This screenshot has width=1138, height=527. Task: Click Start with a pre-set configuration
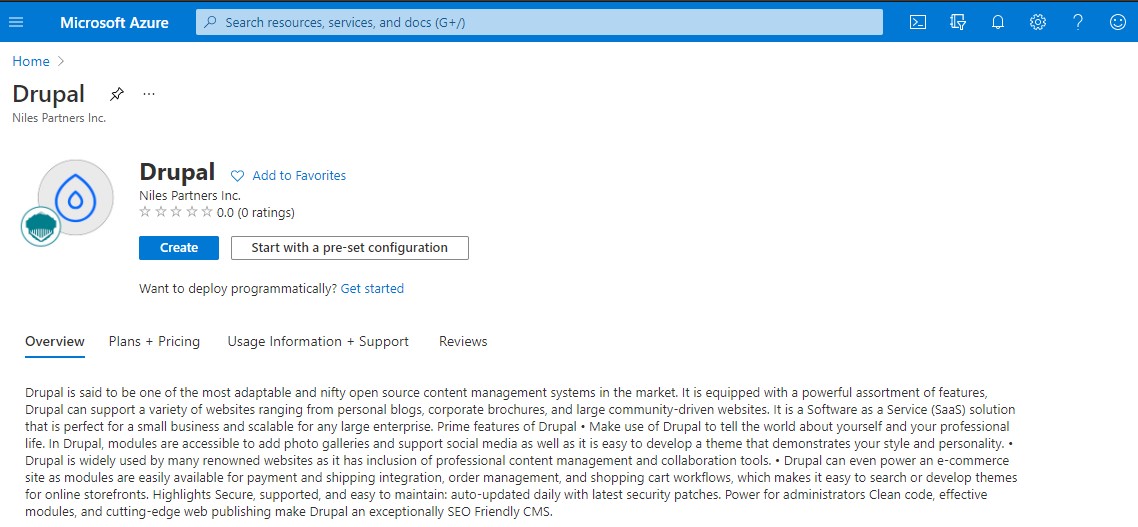[349, 248]
